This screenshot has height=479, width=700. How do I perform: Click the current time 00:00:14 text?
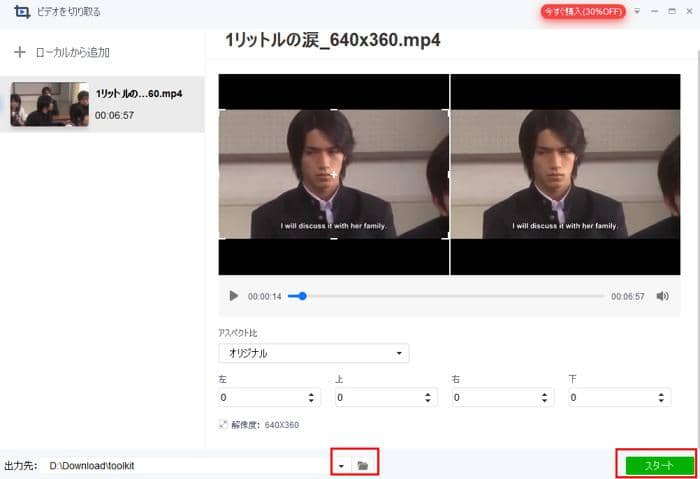(x=265, y=296)
